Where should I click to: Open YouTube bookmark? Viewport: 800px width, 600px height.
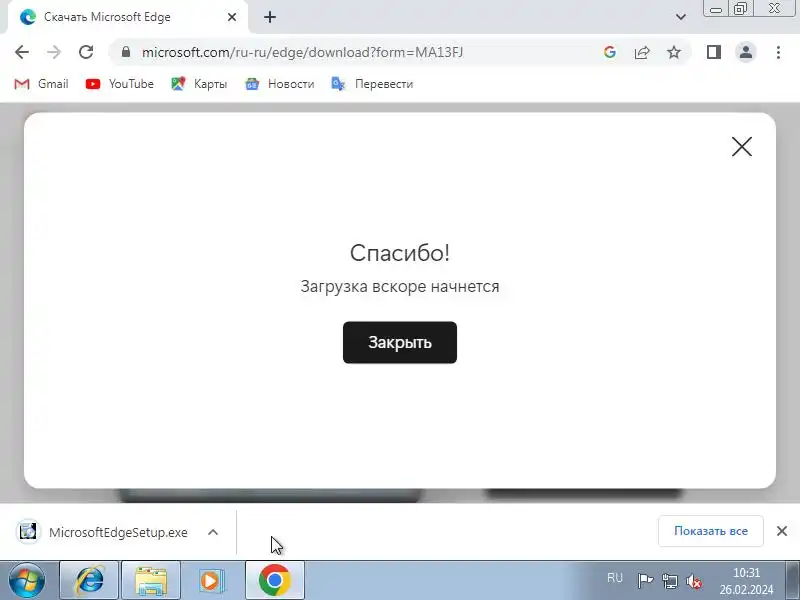120,84
